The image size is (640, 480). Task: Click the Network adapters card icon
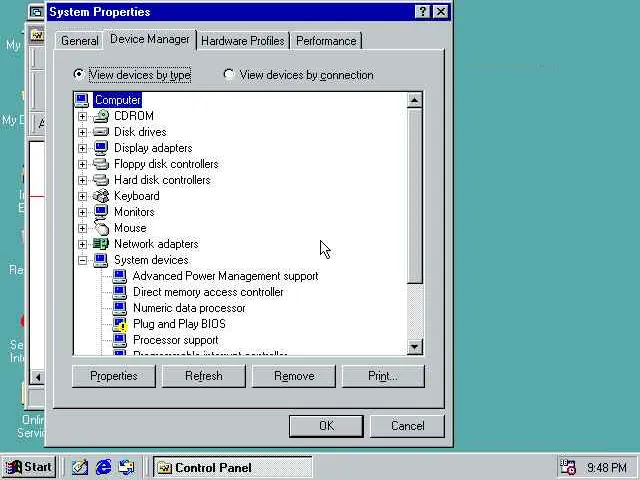point(101,244)
